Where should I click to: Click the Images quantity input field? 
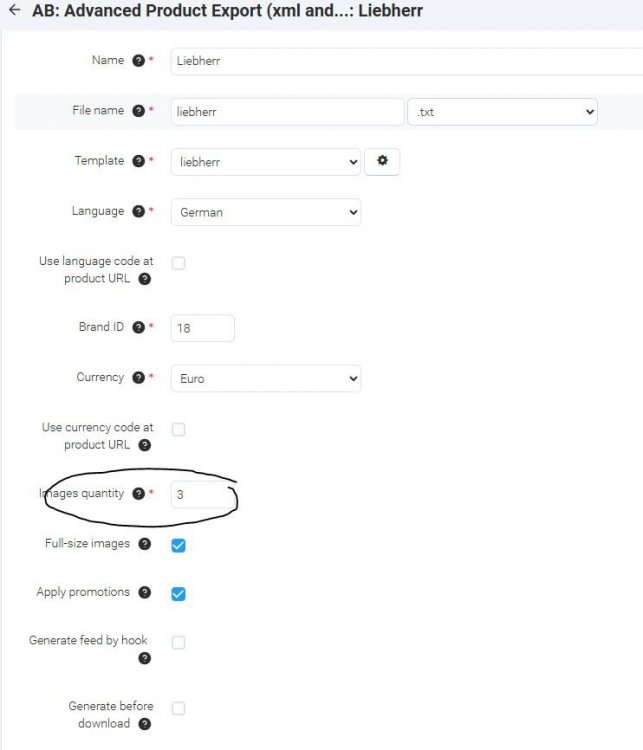pos(202,495)
